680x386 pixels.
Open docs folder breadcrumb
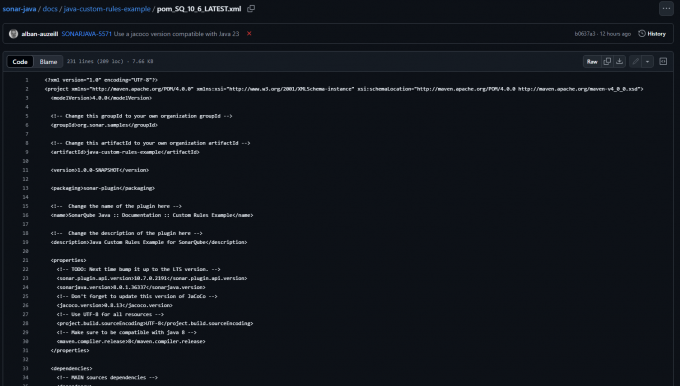(x=50, y=9)
